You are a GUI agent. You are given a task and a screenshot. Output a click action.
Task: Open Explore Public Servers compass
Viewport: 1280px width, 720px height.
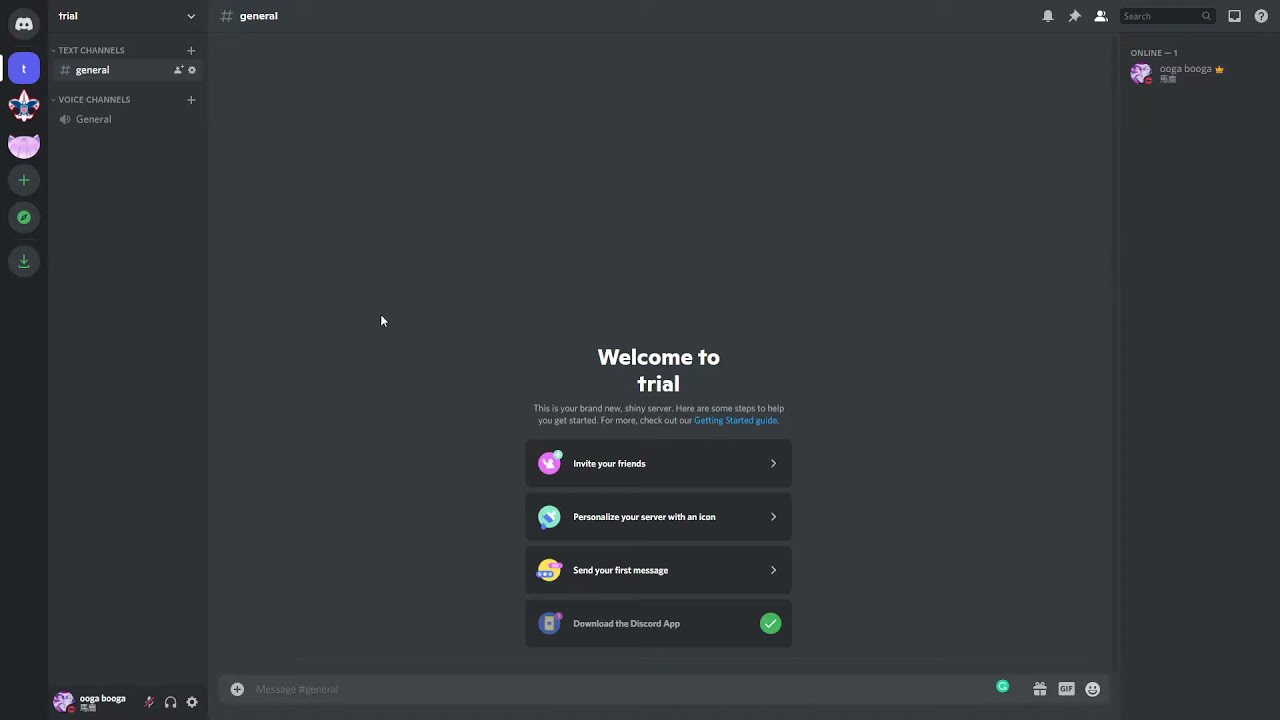click(x=24, y=217)
